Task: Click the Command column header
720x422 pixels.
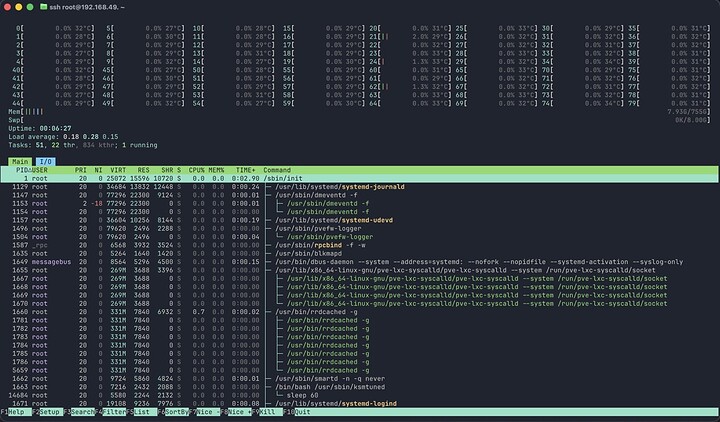Action: pyautogui.click(x=277, y=170)
